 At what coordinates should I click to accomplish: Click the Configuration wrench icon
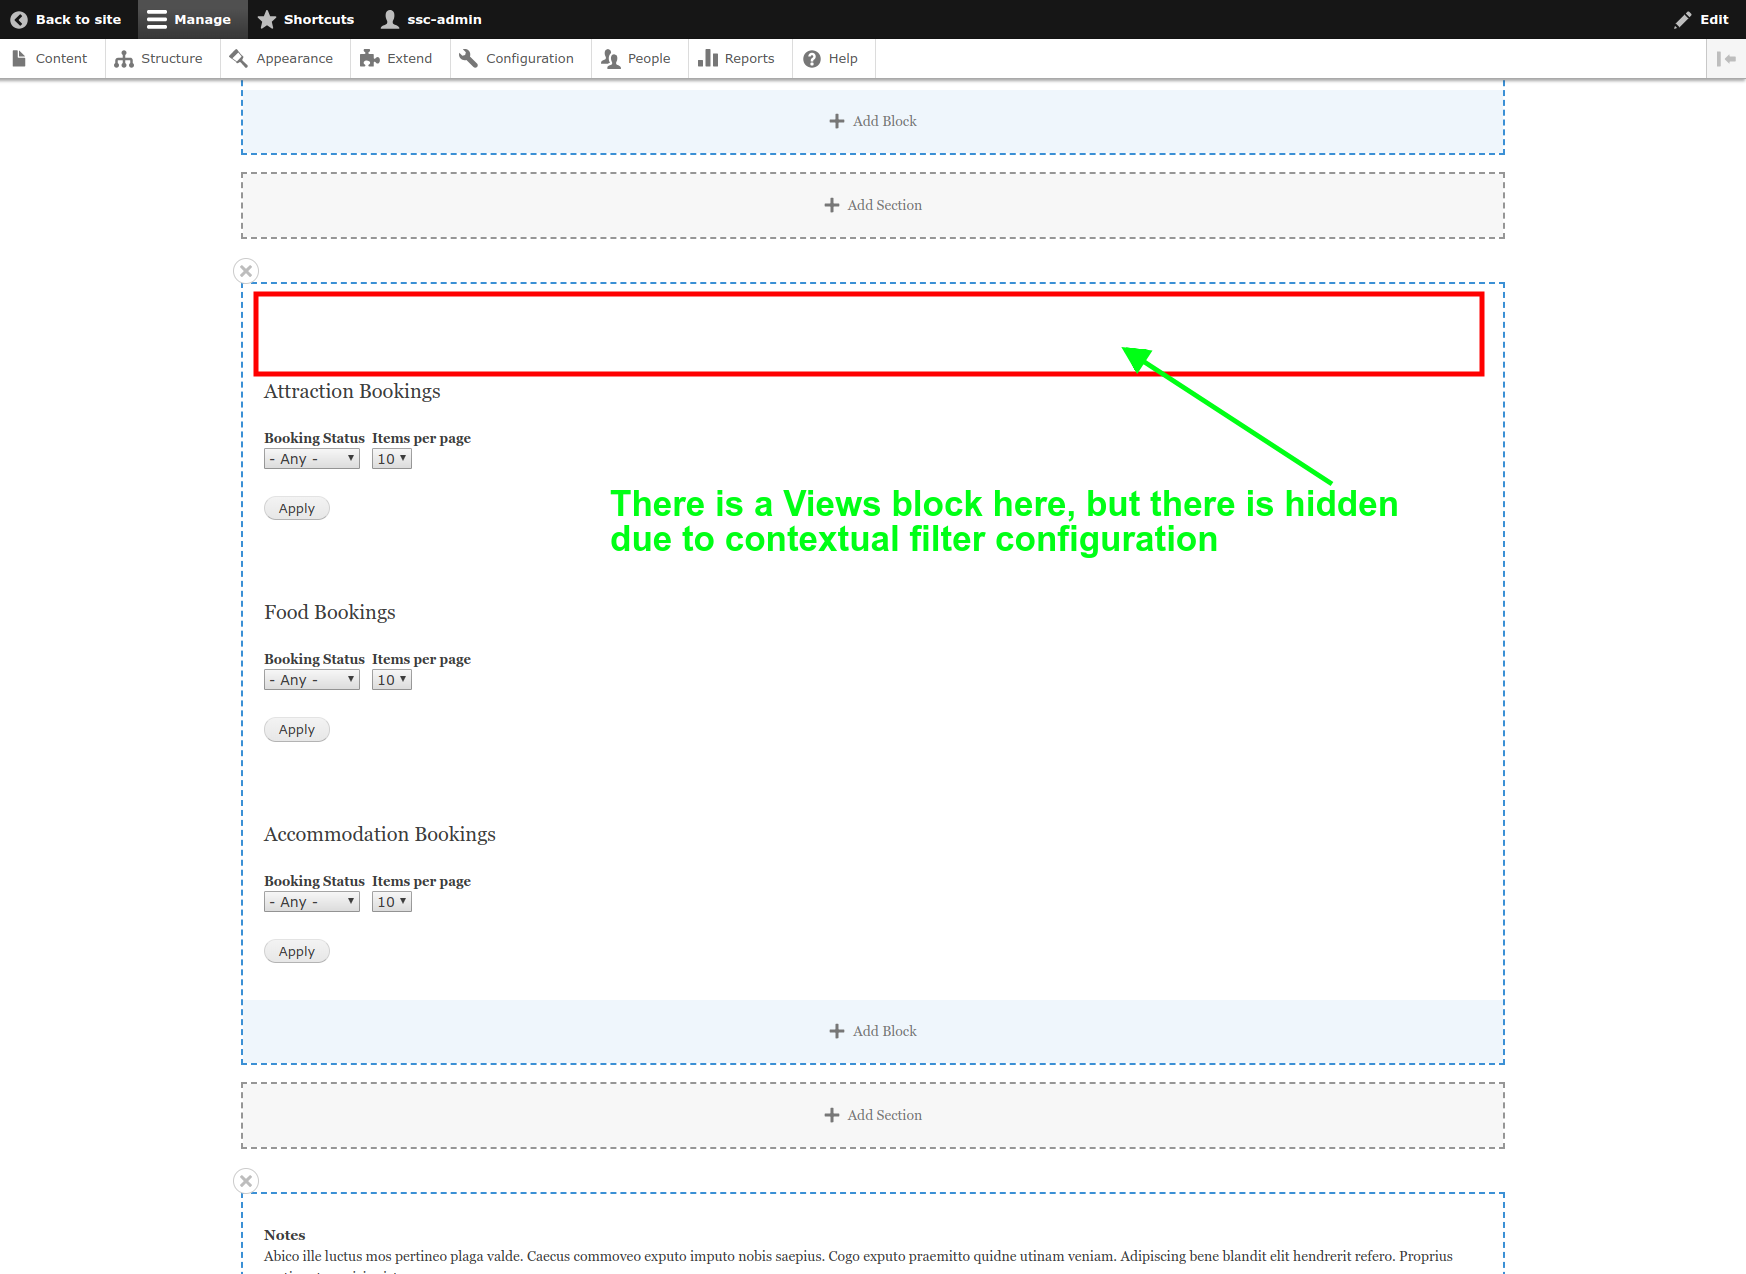click(467, 58)
